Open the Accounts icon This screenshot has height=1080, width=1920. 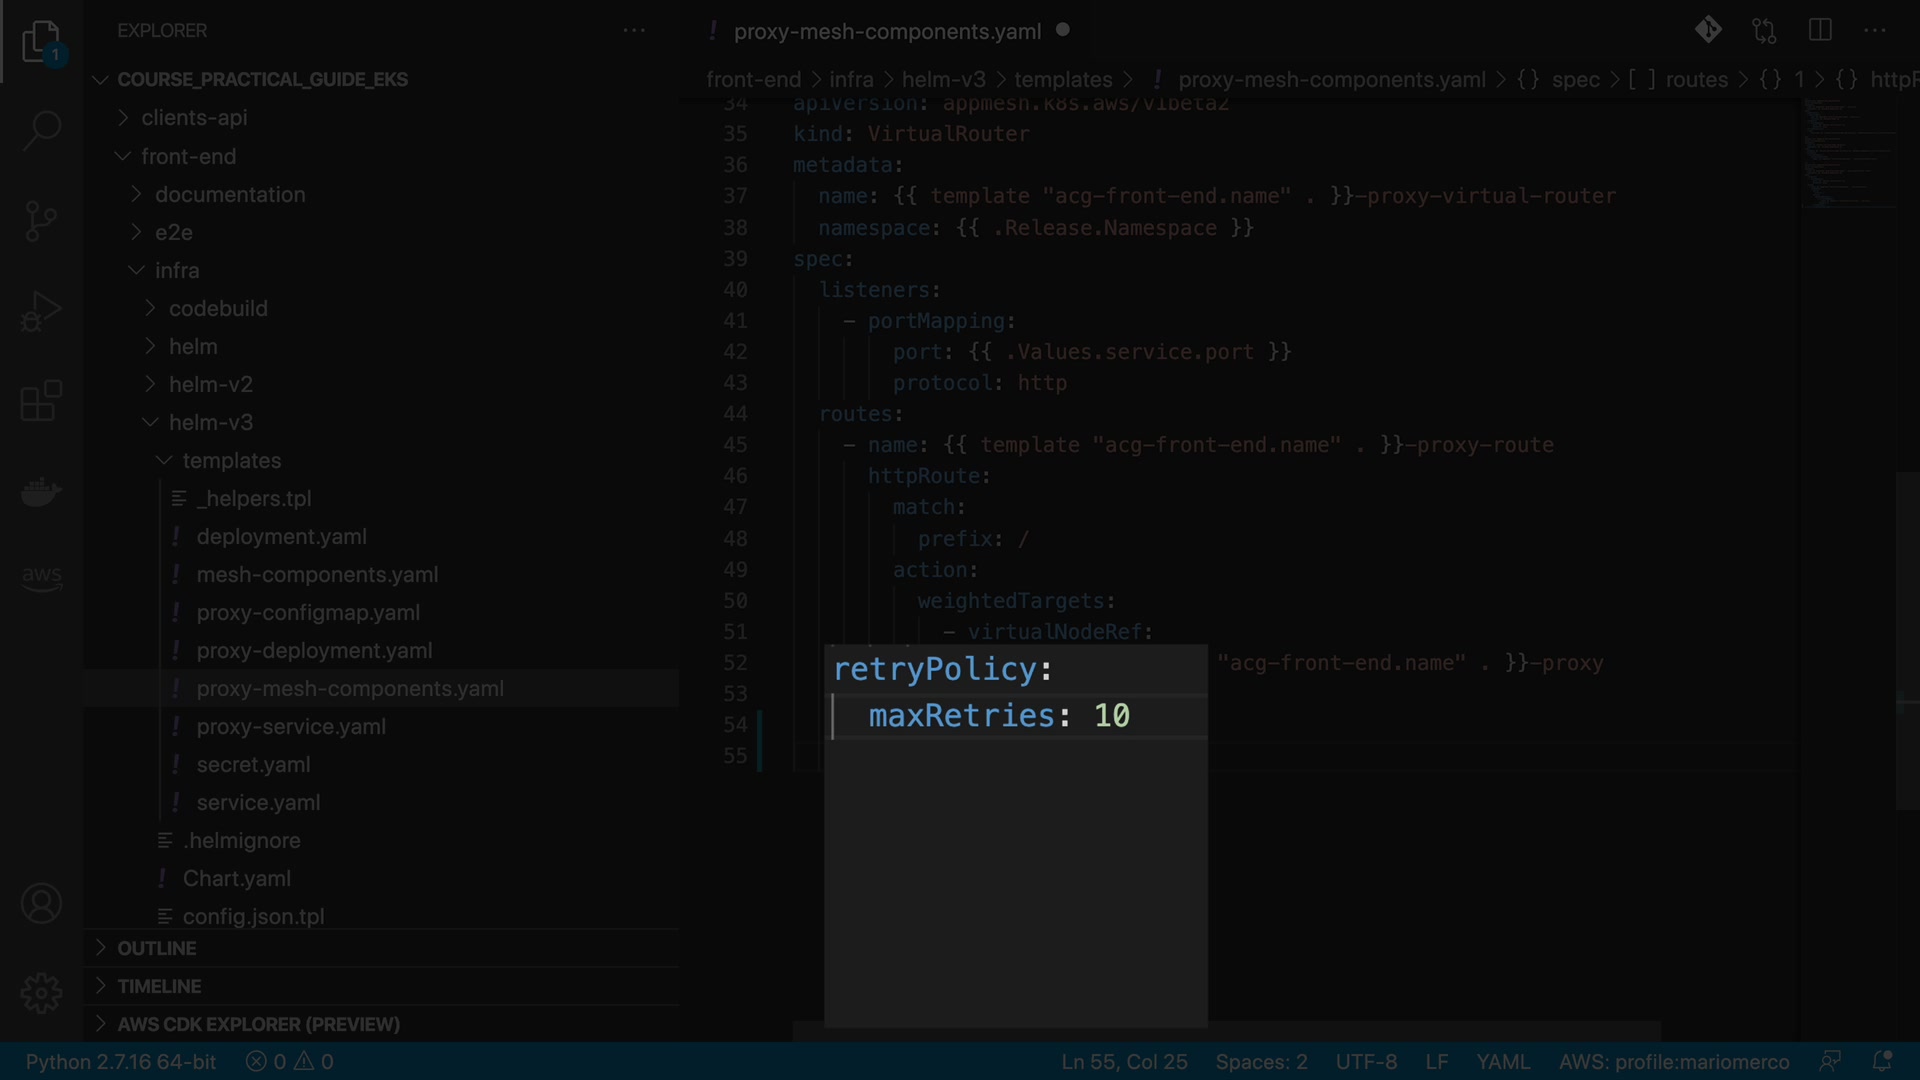pos(41,904)
